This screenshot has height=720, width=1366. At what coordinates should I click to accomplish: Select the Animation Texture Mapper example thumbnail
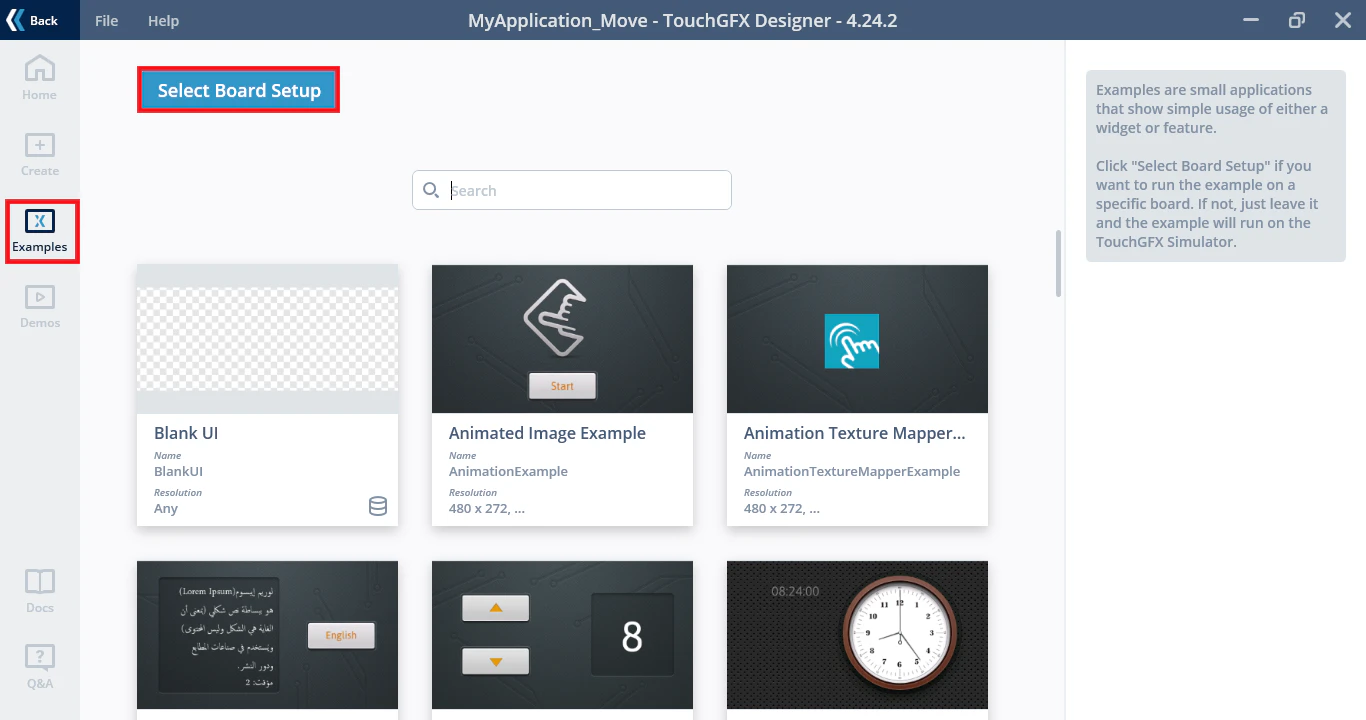(x=857, y=339)
